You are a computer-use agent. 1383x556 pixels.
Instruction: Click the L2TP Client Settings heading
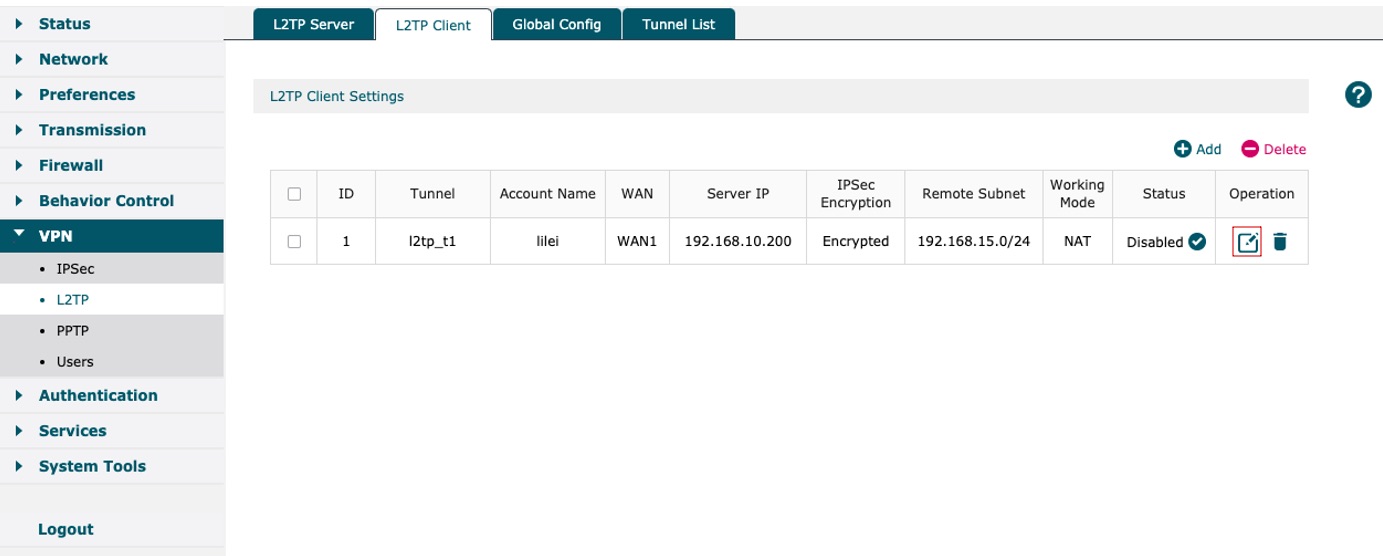[x=337, y=97]
